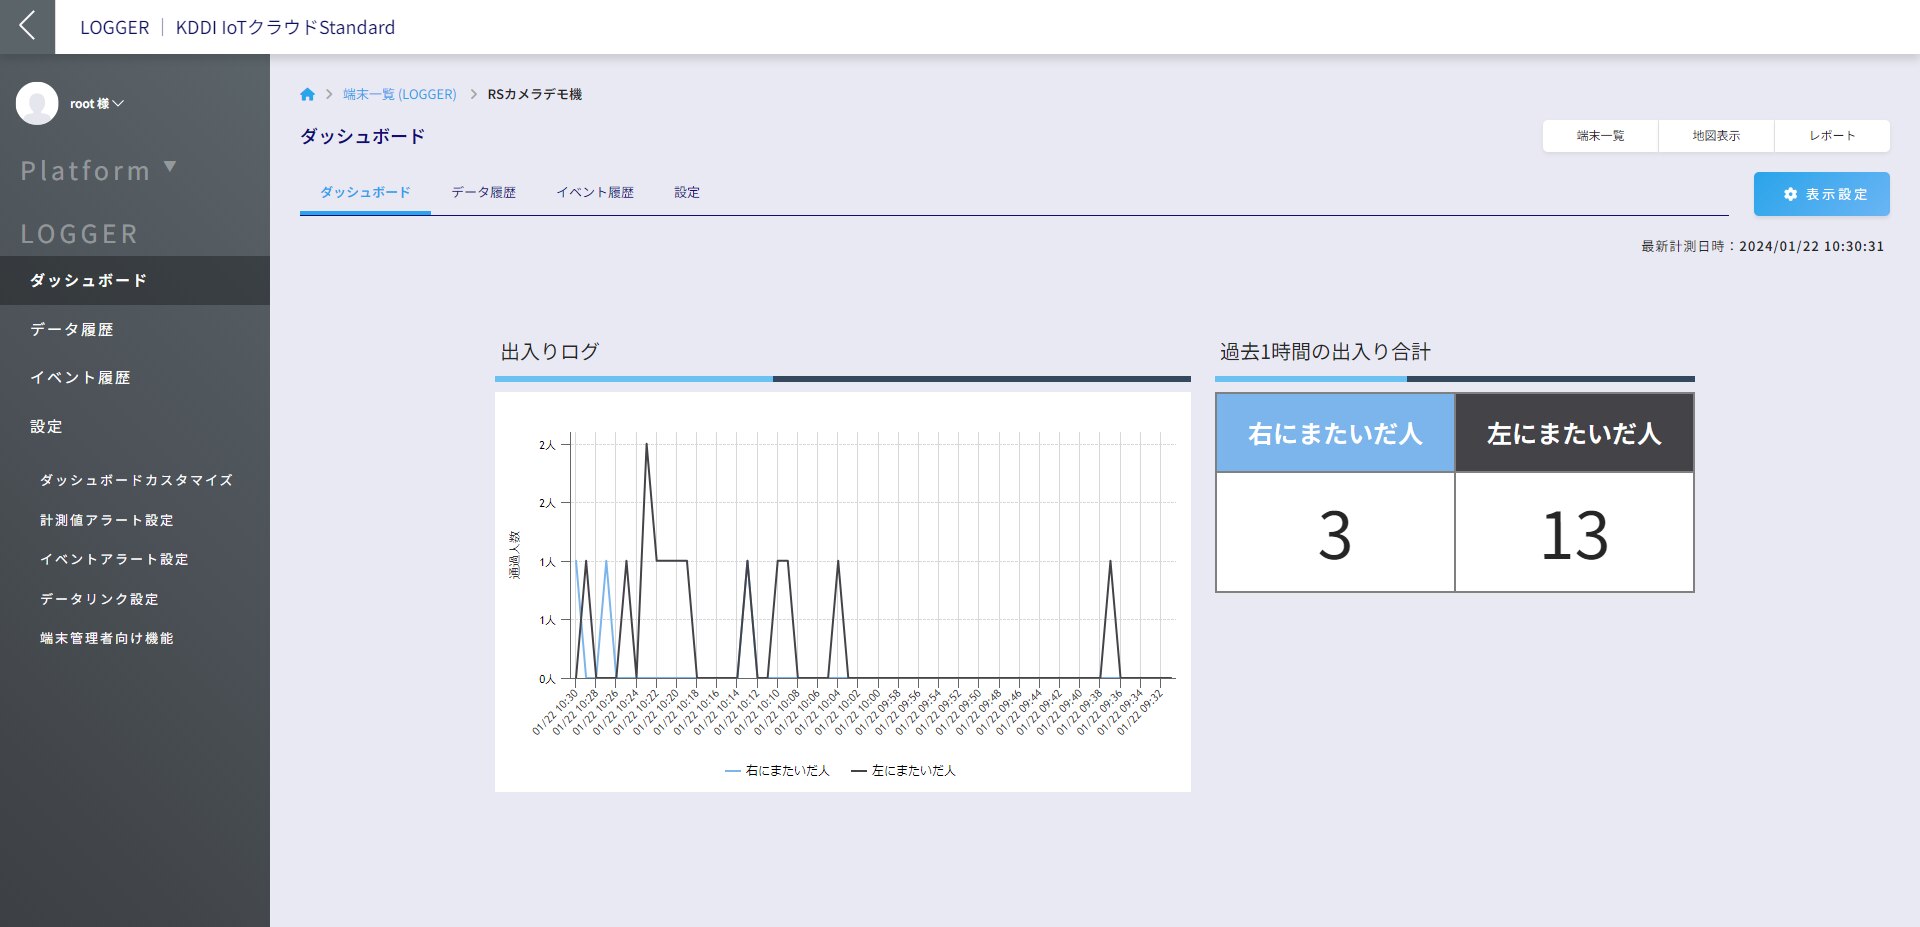The image size is (1920, 927).
Task: Switch to the イベント履歴 tab
Action: point(595,192)
